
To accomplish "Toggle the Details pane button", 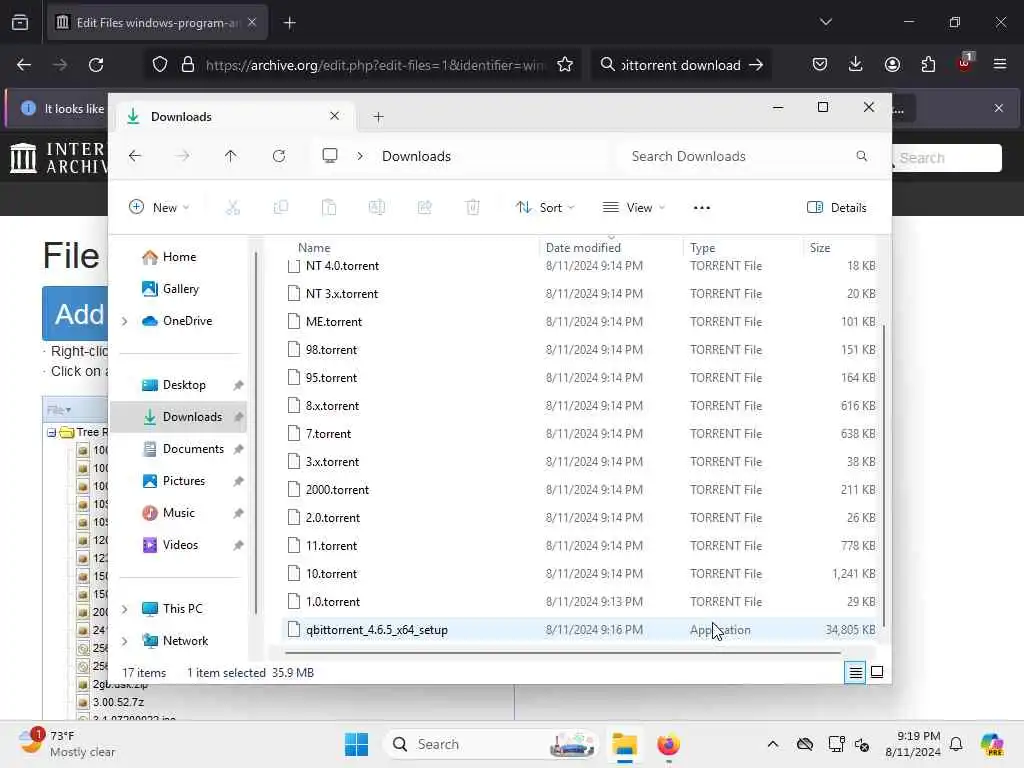I will coord(837,208).
